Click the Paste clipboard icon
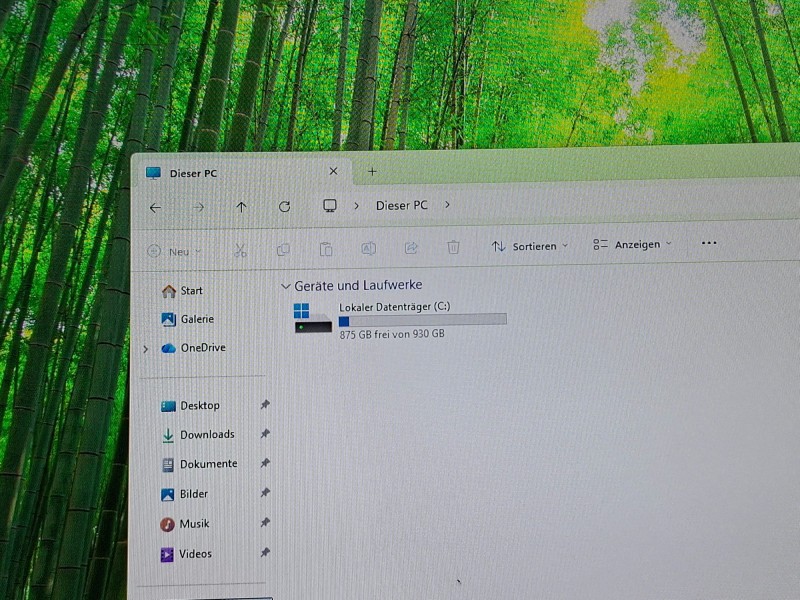 pos(326,249)
